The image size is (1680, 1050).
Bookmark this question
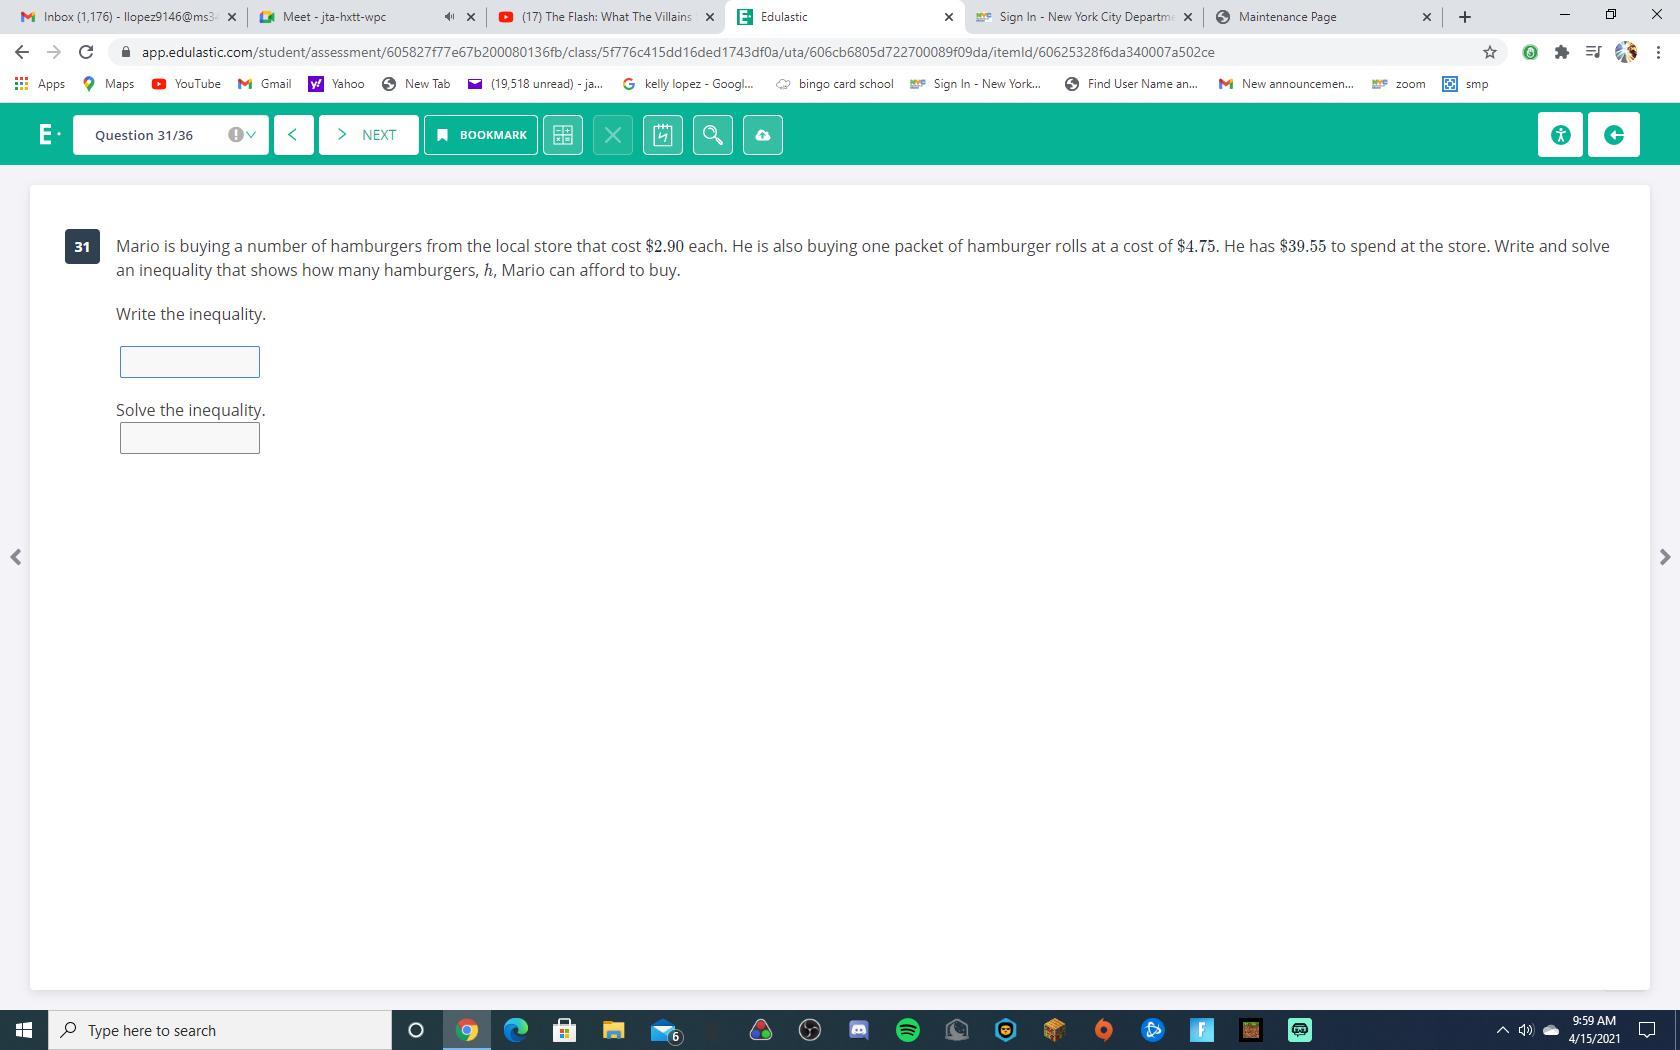(481, 135)
